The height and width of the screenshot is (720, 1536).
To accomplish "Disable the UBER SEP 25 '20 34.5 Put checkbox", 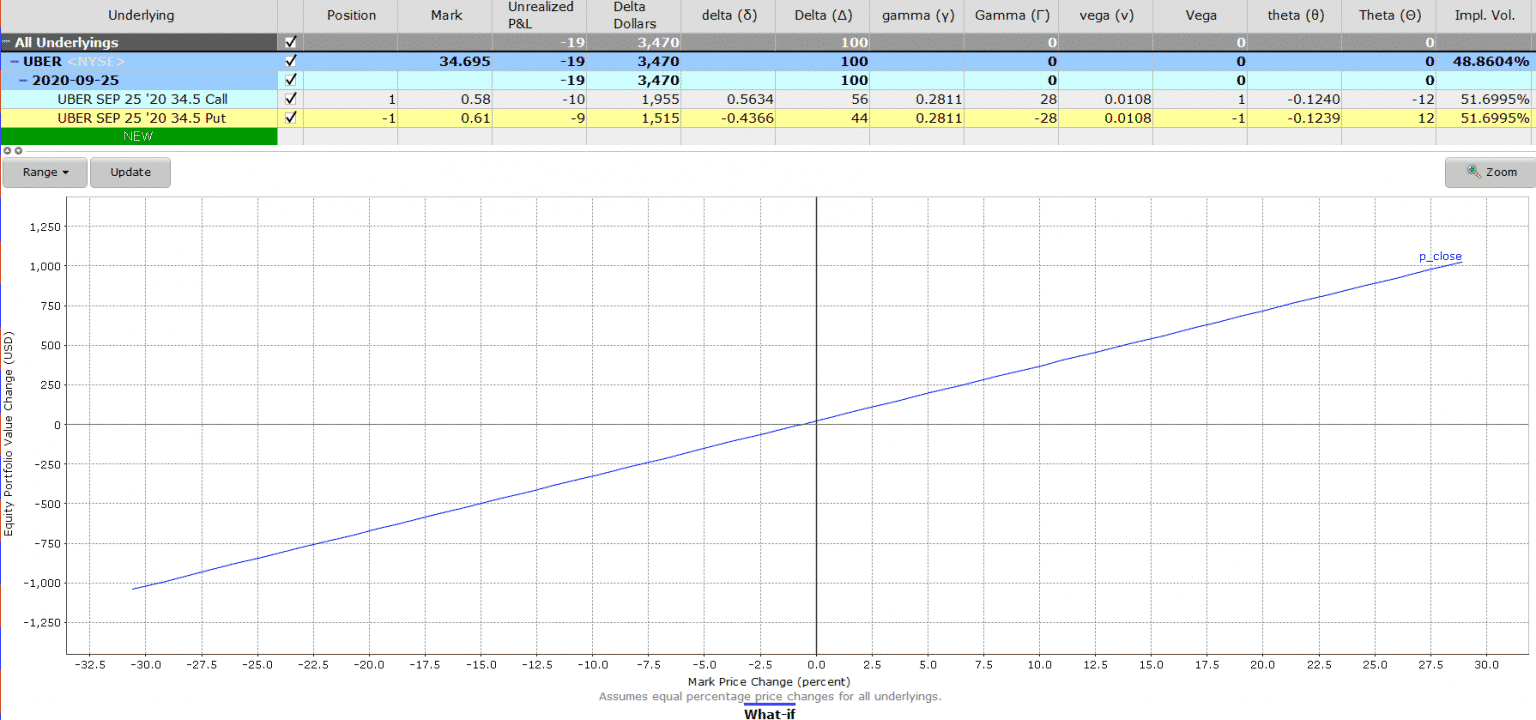I will [290, 117].
